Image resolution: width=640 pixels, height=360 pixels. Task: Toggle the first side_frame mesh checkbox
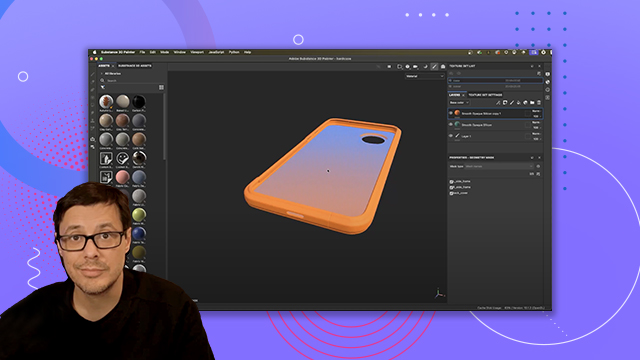click(451, 181)
